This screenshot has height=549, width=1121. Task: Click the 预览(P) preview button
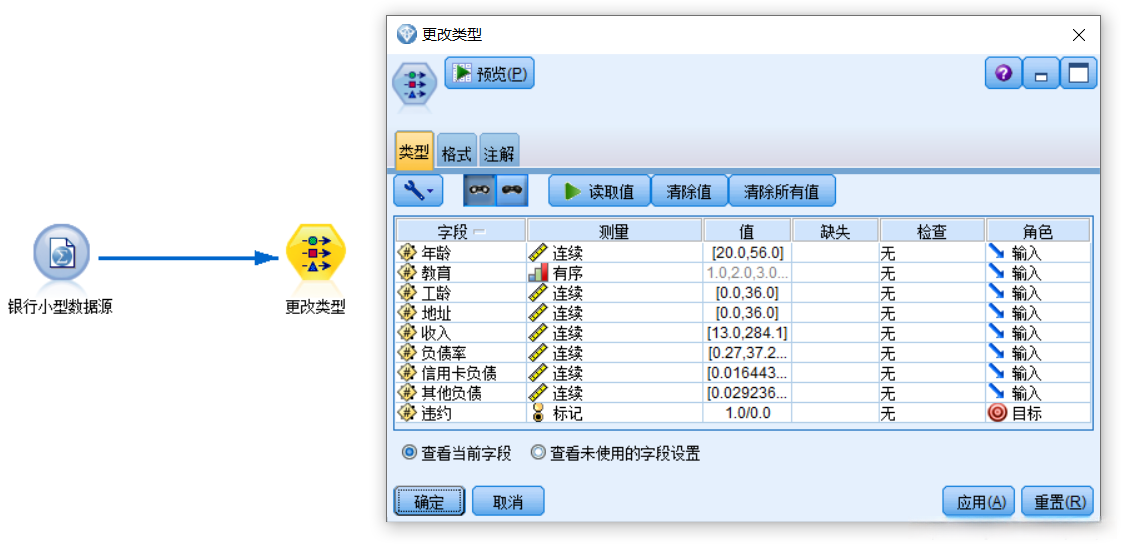click(490, 73)
